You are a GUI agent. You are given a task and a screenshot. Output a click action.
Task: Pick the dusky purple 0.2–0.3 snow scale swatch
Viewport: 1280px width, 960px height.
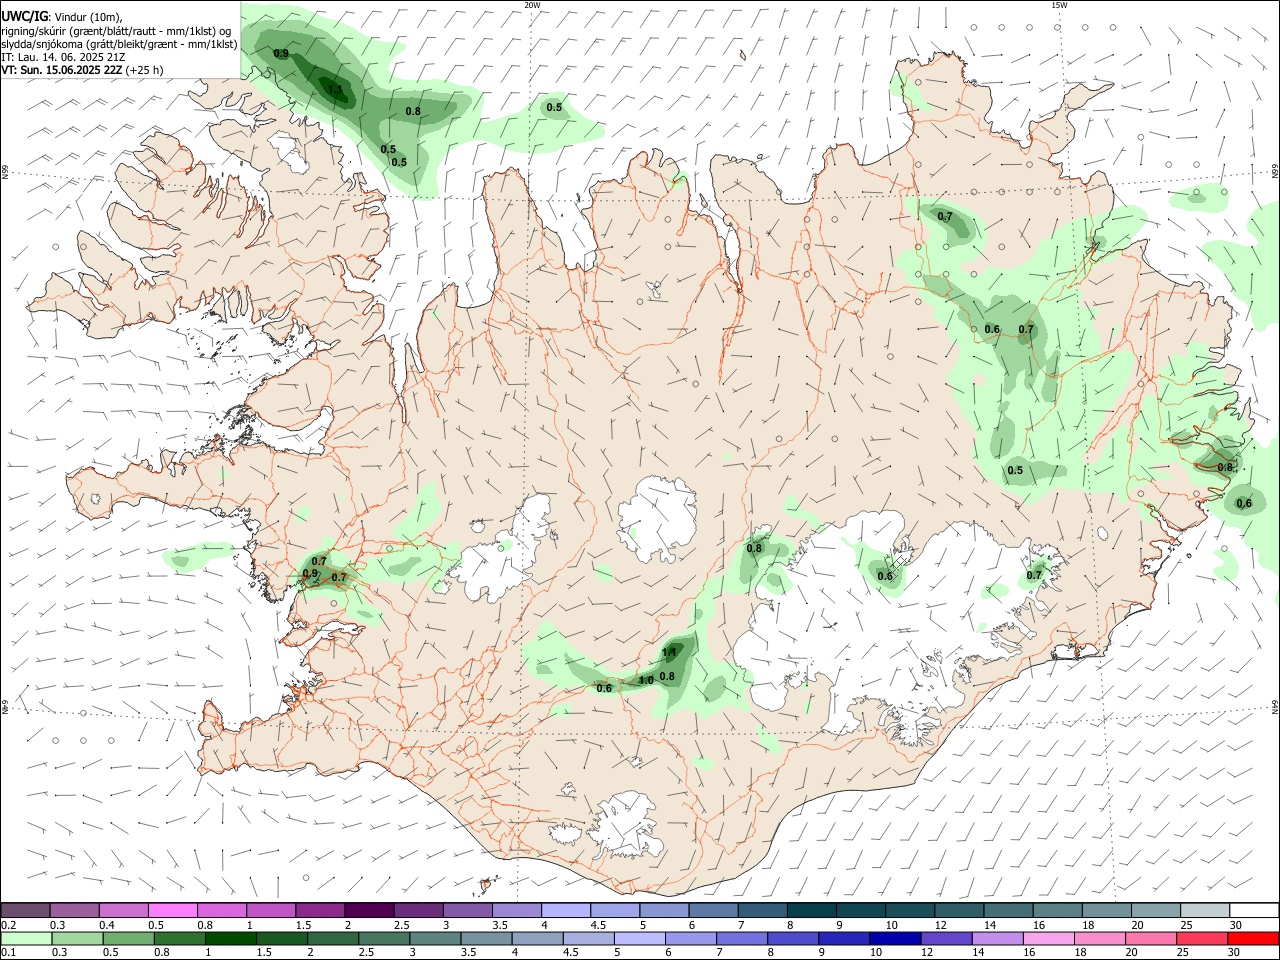coord(25,910)
